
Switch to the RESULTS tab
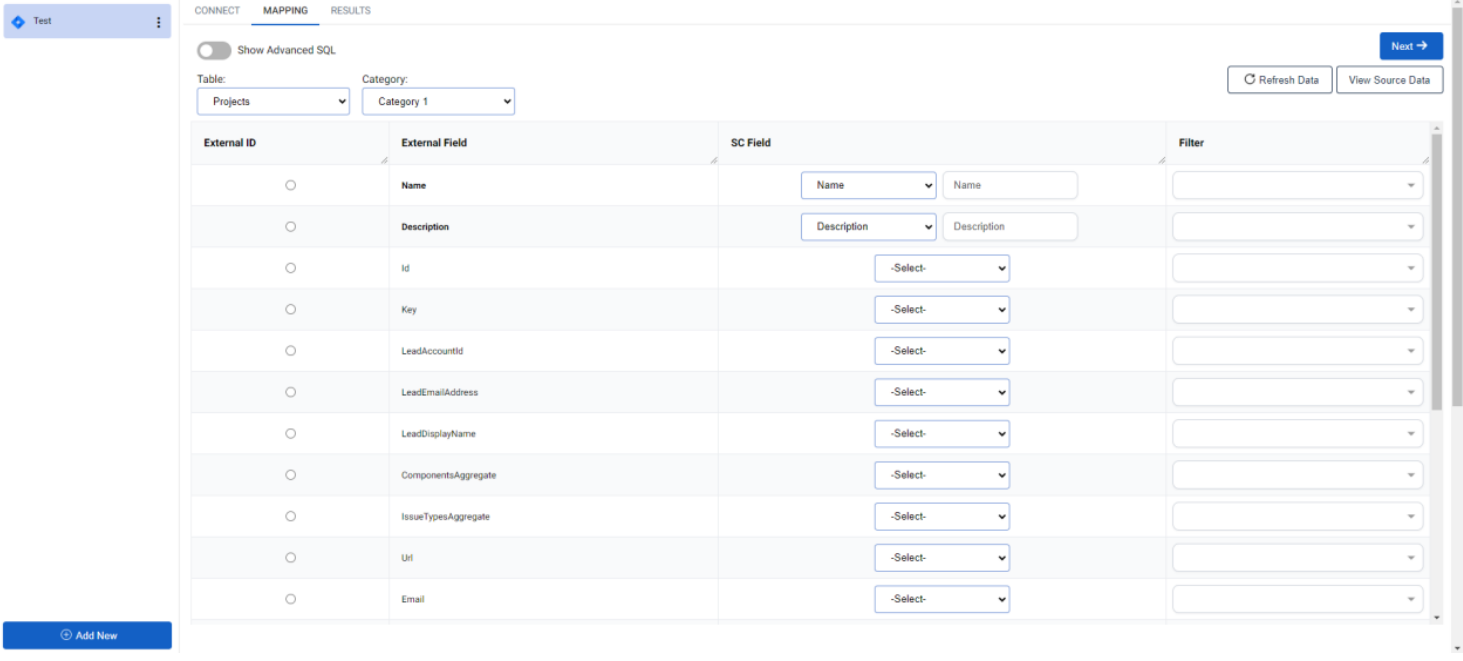click(x=350, y=10)
